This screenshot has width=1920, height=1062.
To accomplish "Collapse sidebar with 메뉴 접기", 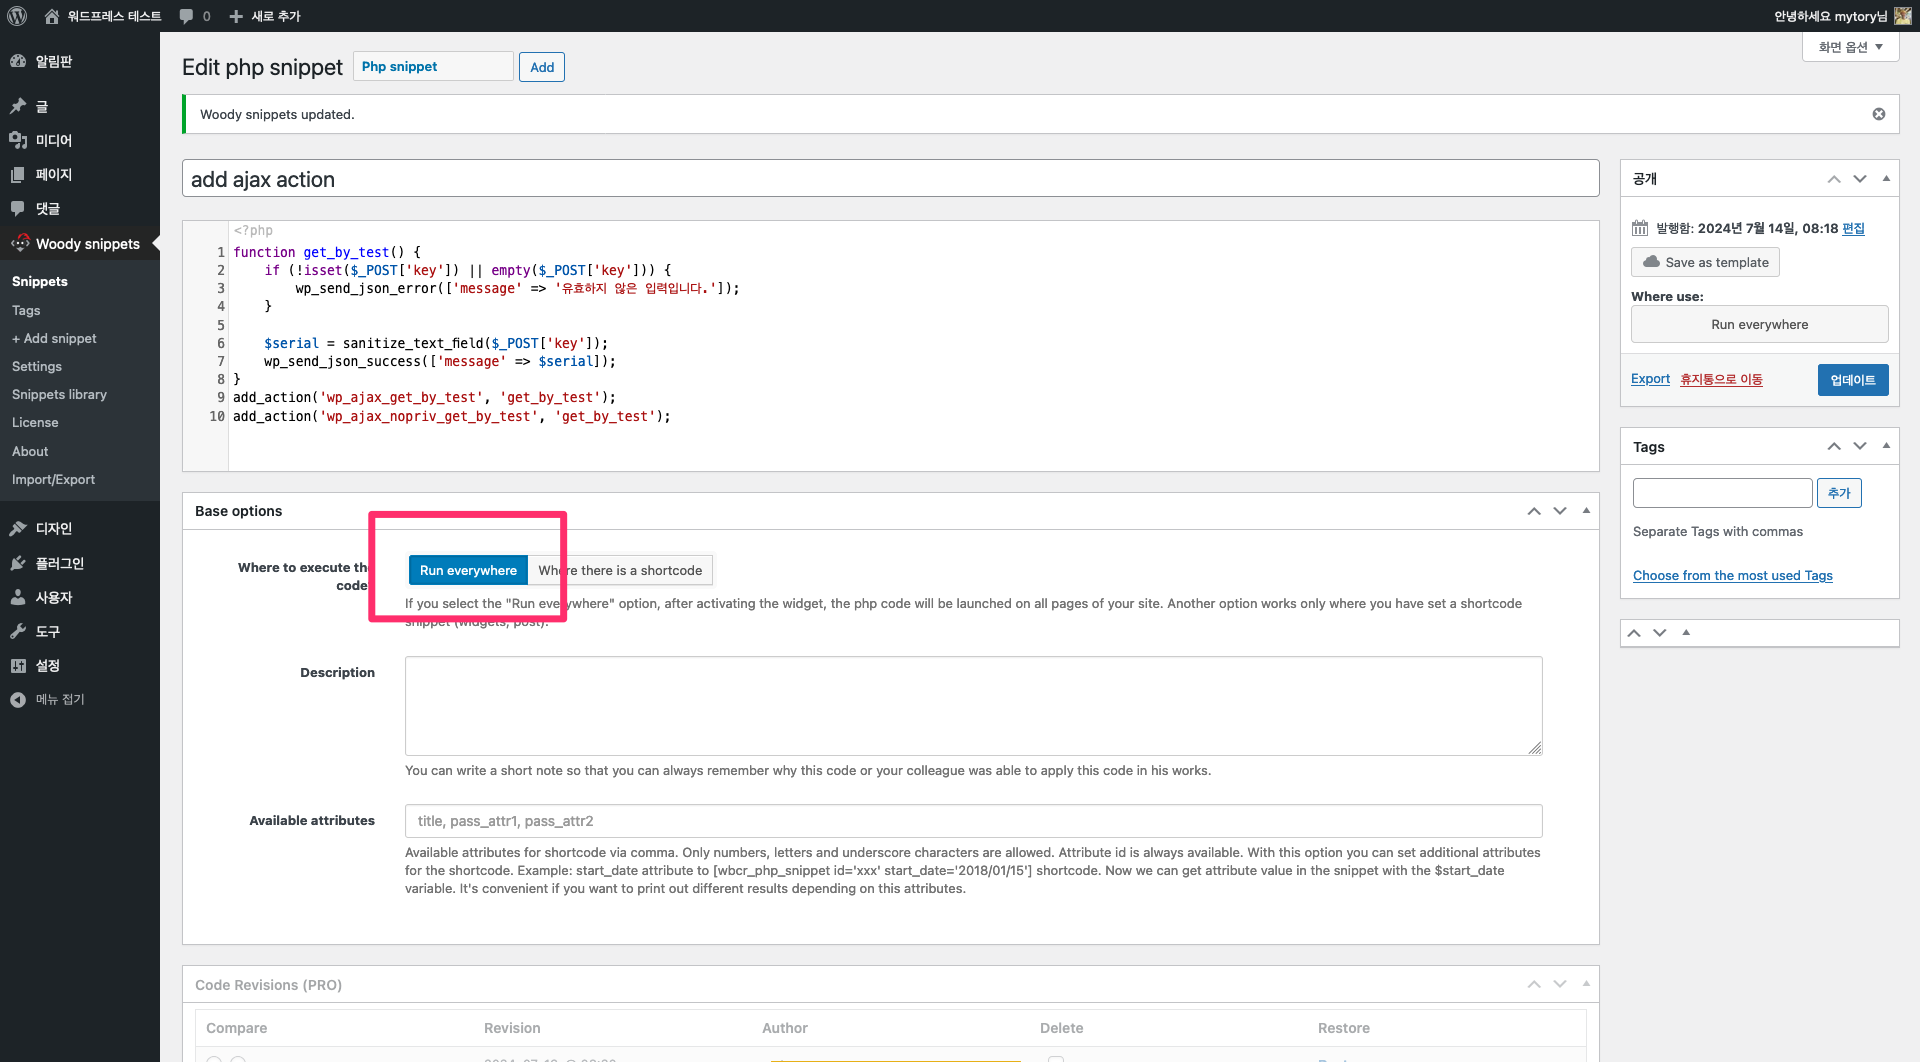I will 60,699.
